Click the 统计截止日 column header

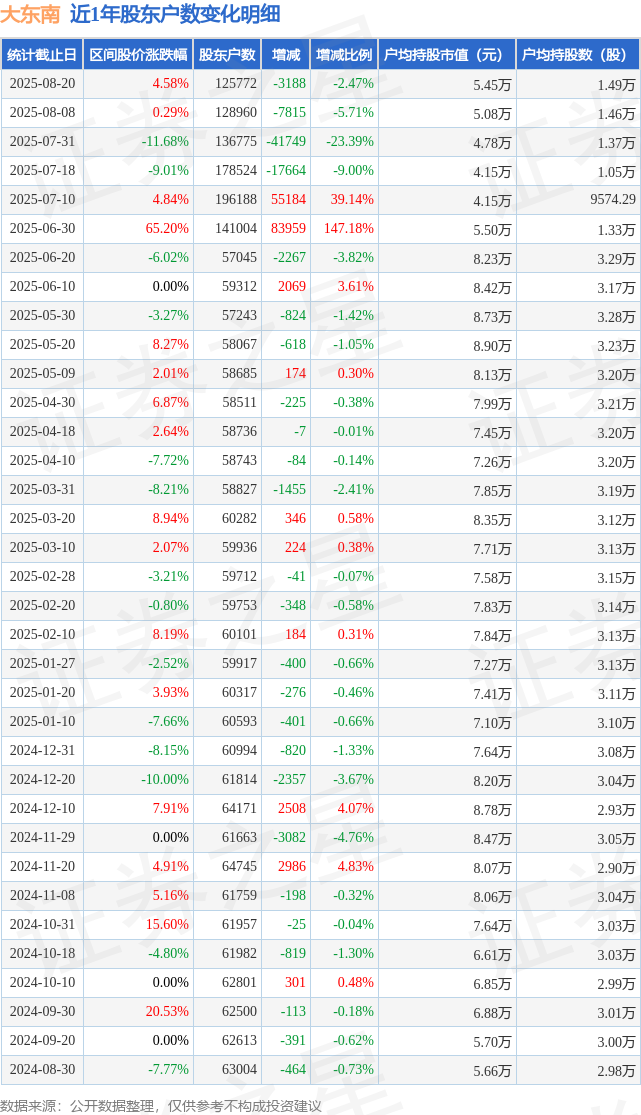point(42,55)
